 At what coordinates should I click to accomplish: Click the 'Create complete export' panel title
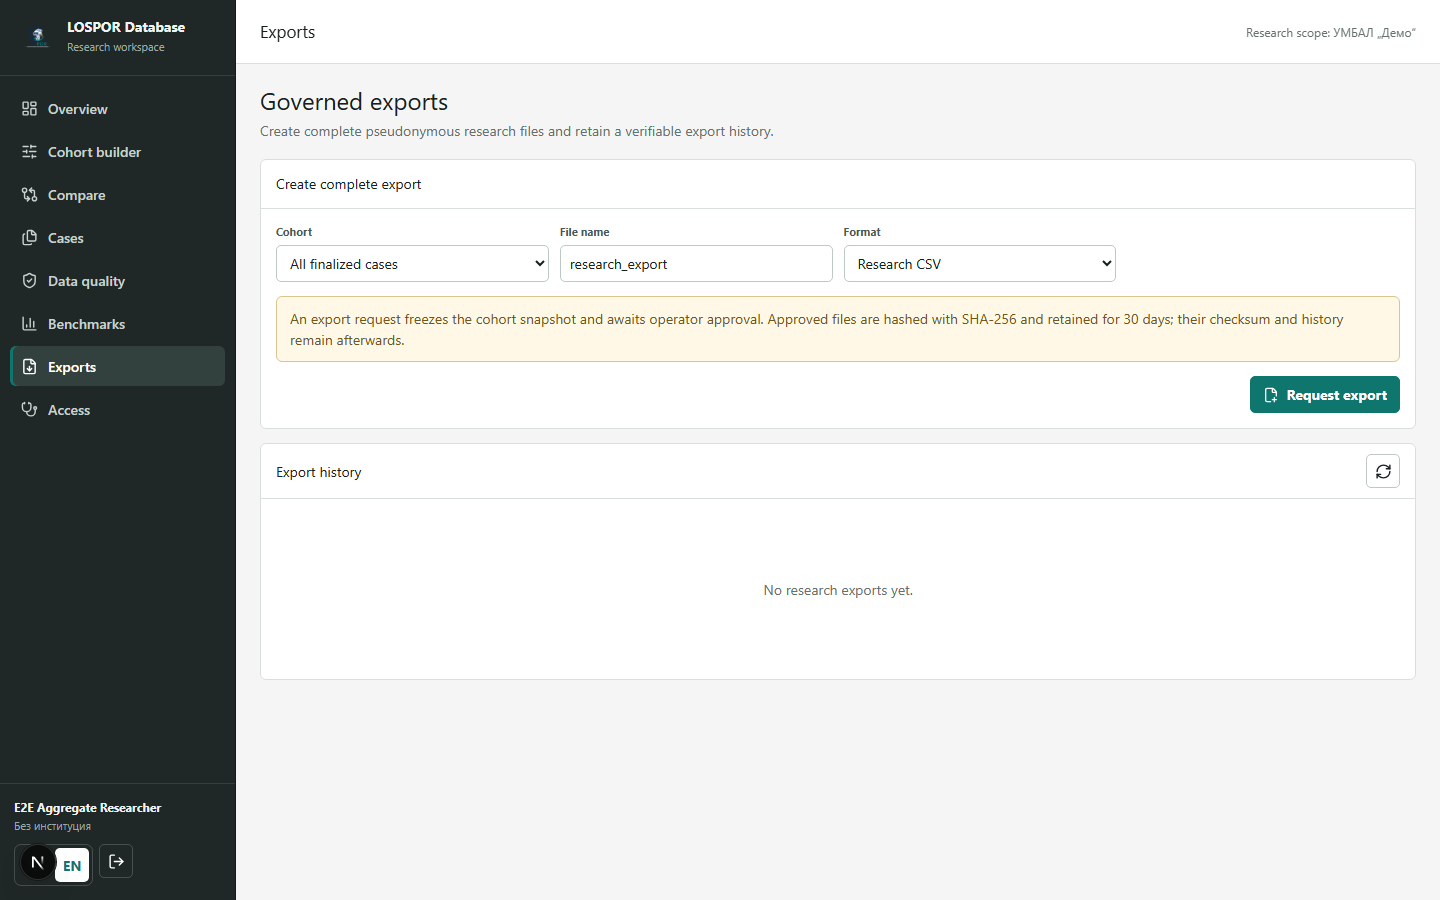pos(349,184)
